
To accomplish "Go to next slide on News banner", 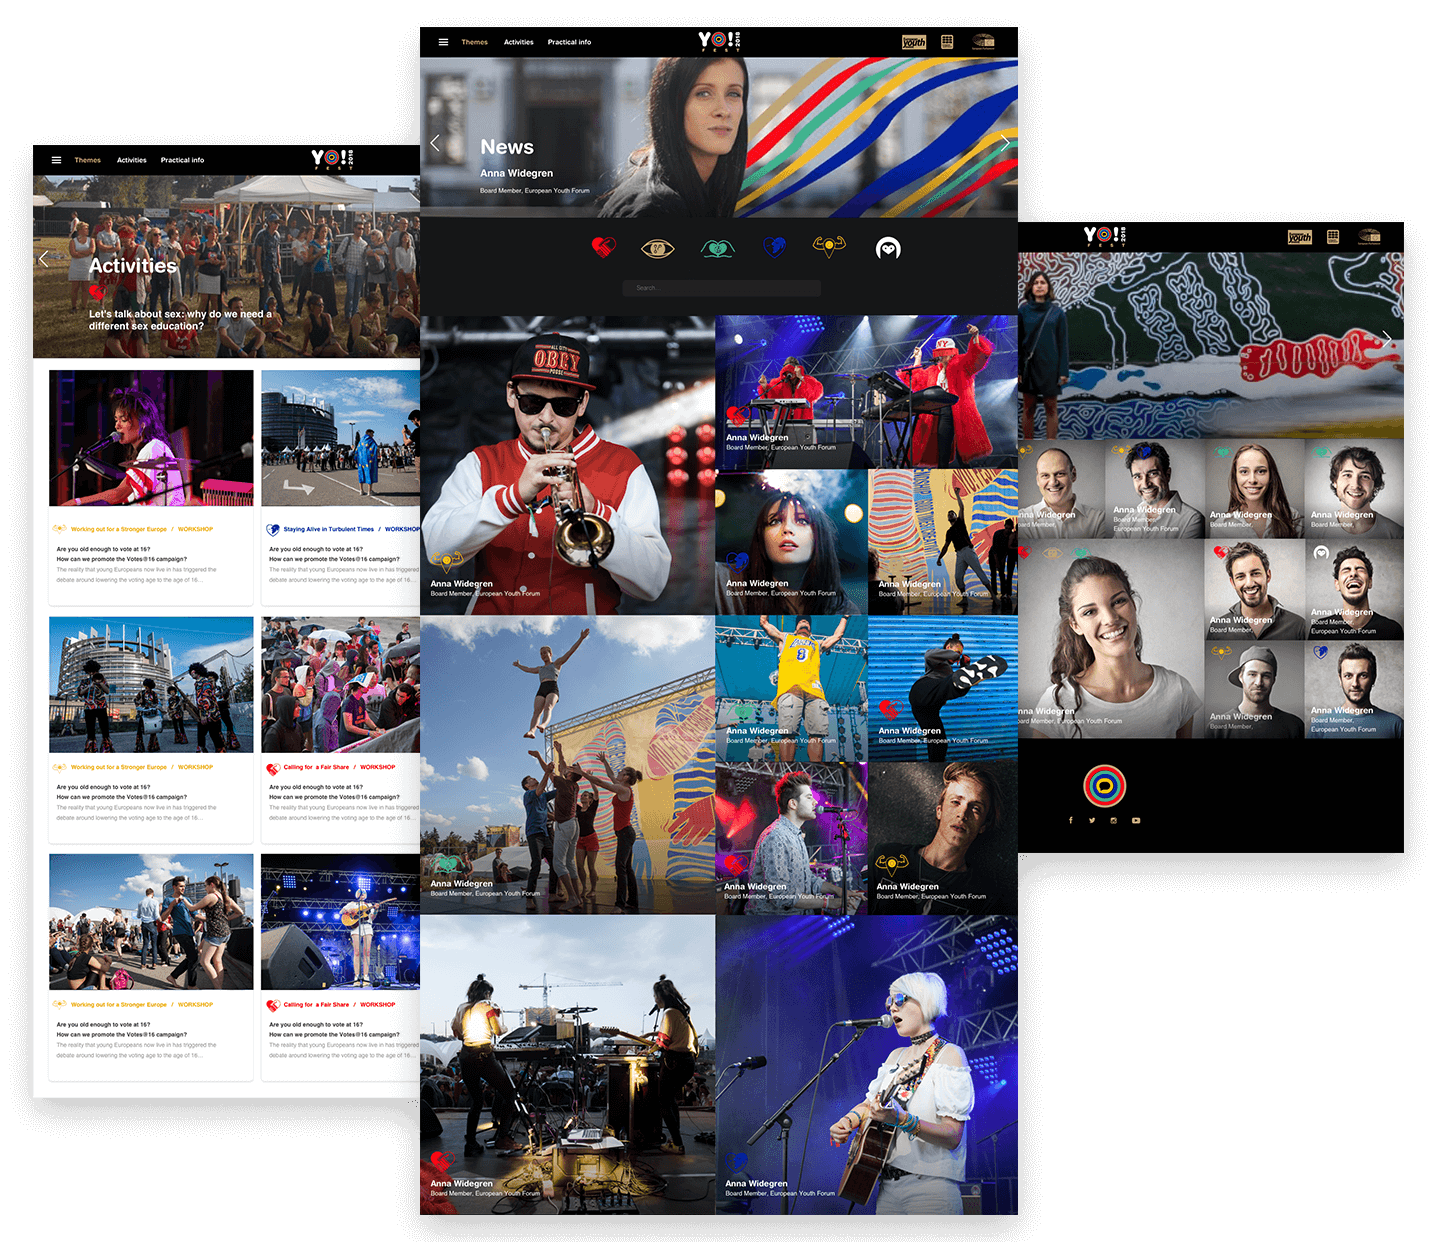I will (x=1005, y=143).
